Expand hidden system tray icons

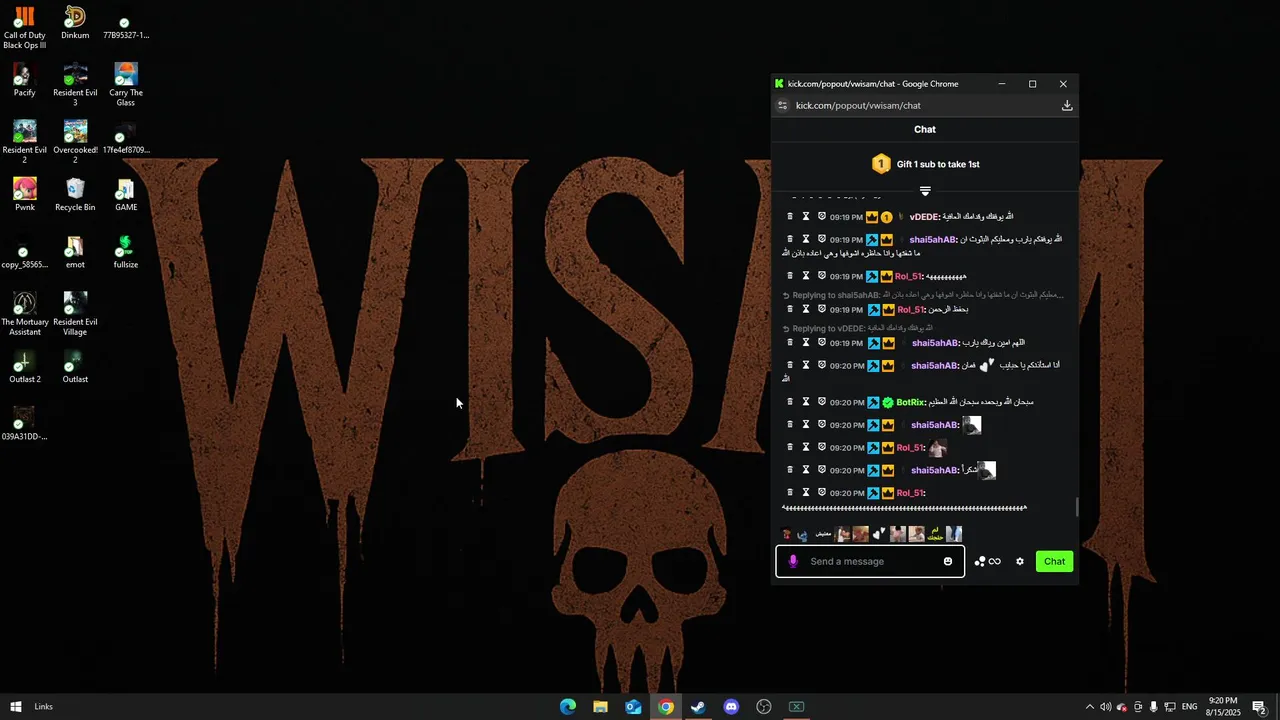[1090, 707]
